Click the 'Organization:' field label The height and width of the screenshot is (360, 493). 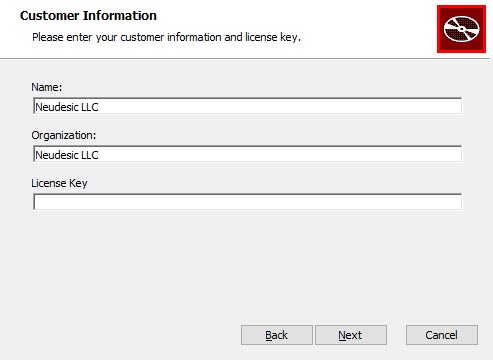[x=64, y=135]
